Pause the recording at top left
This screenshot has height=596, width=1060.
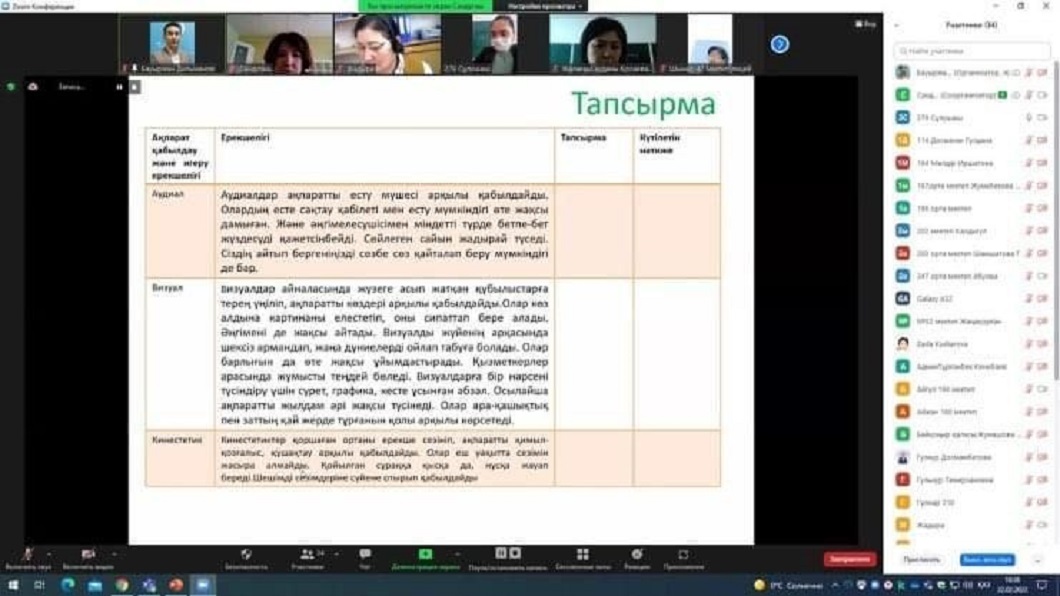click(119, 87)
